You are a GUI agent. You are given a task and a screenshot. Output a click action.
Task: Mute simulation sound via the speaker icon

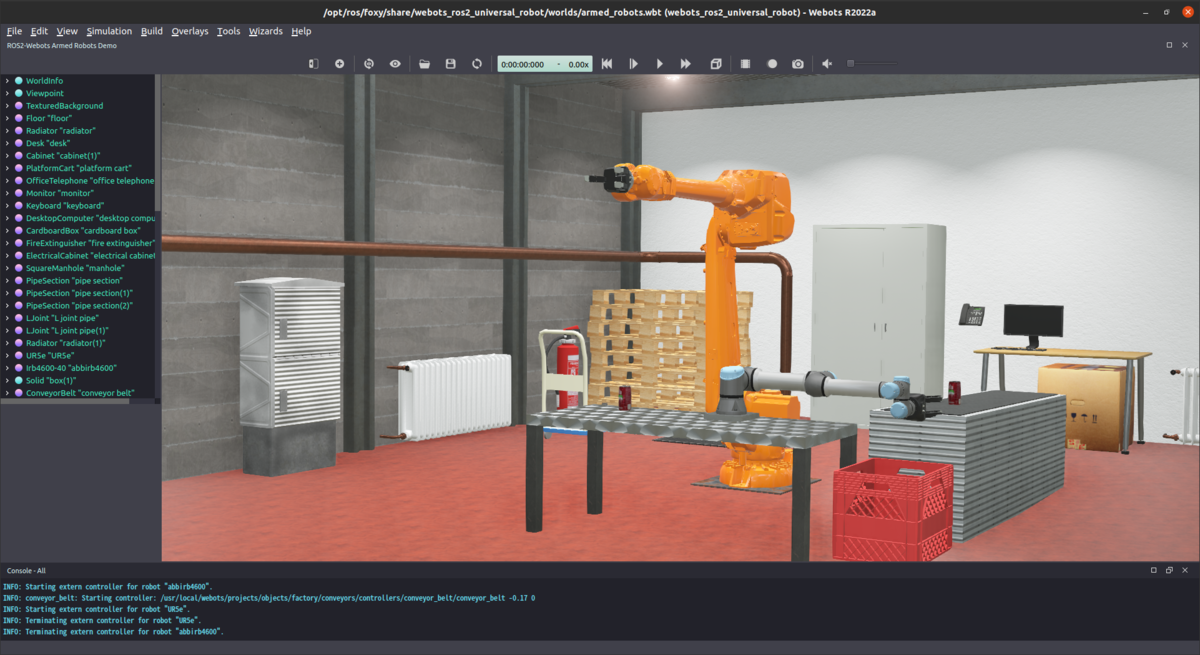click(x=826, y=63)
